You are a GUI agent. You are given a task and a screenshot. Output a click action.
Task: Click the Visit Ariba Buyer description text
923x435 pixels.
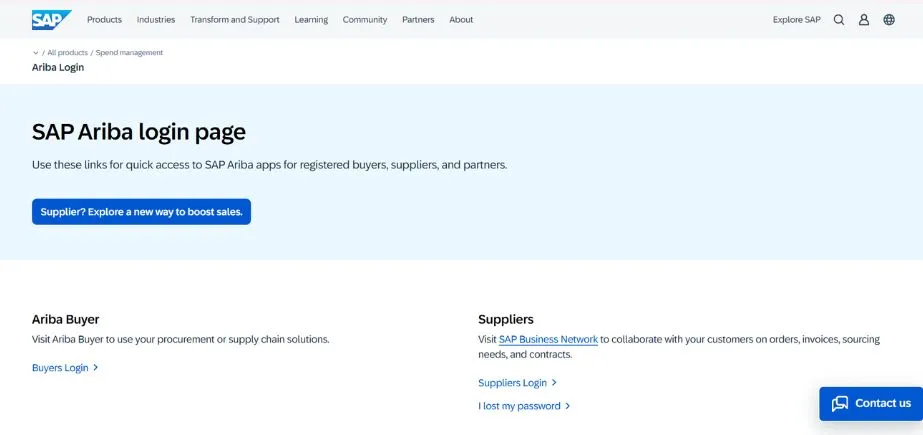(x=181, y=339)
